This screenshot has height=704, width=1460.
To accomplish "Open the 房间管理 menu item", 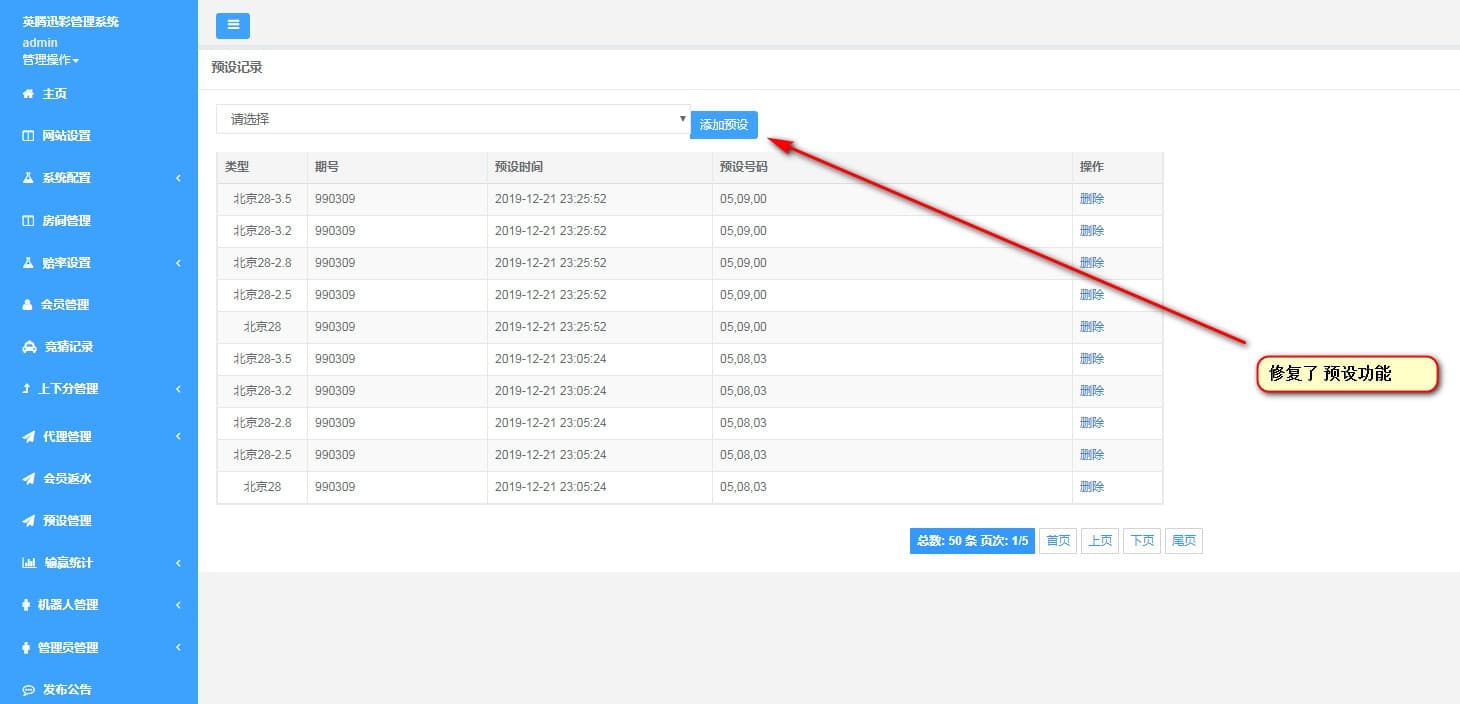I will point(66,221).
